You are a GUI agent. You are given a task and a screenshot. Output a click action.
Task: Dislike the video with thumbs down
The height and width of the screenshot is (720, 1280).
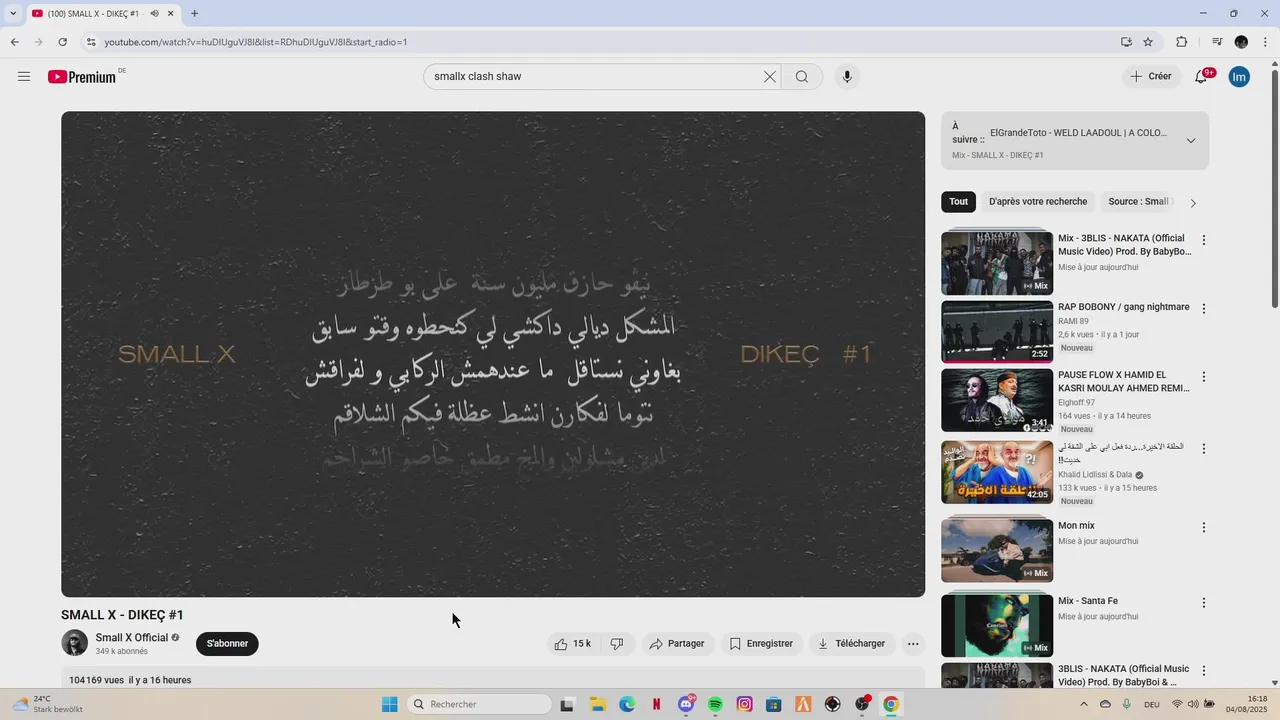(617, 644)
